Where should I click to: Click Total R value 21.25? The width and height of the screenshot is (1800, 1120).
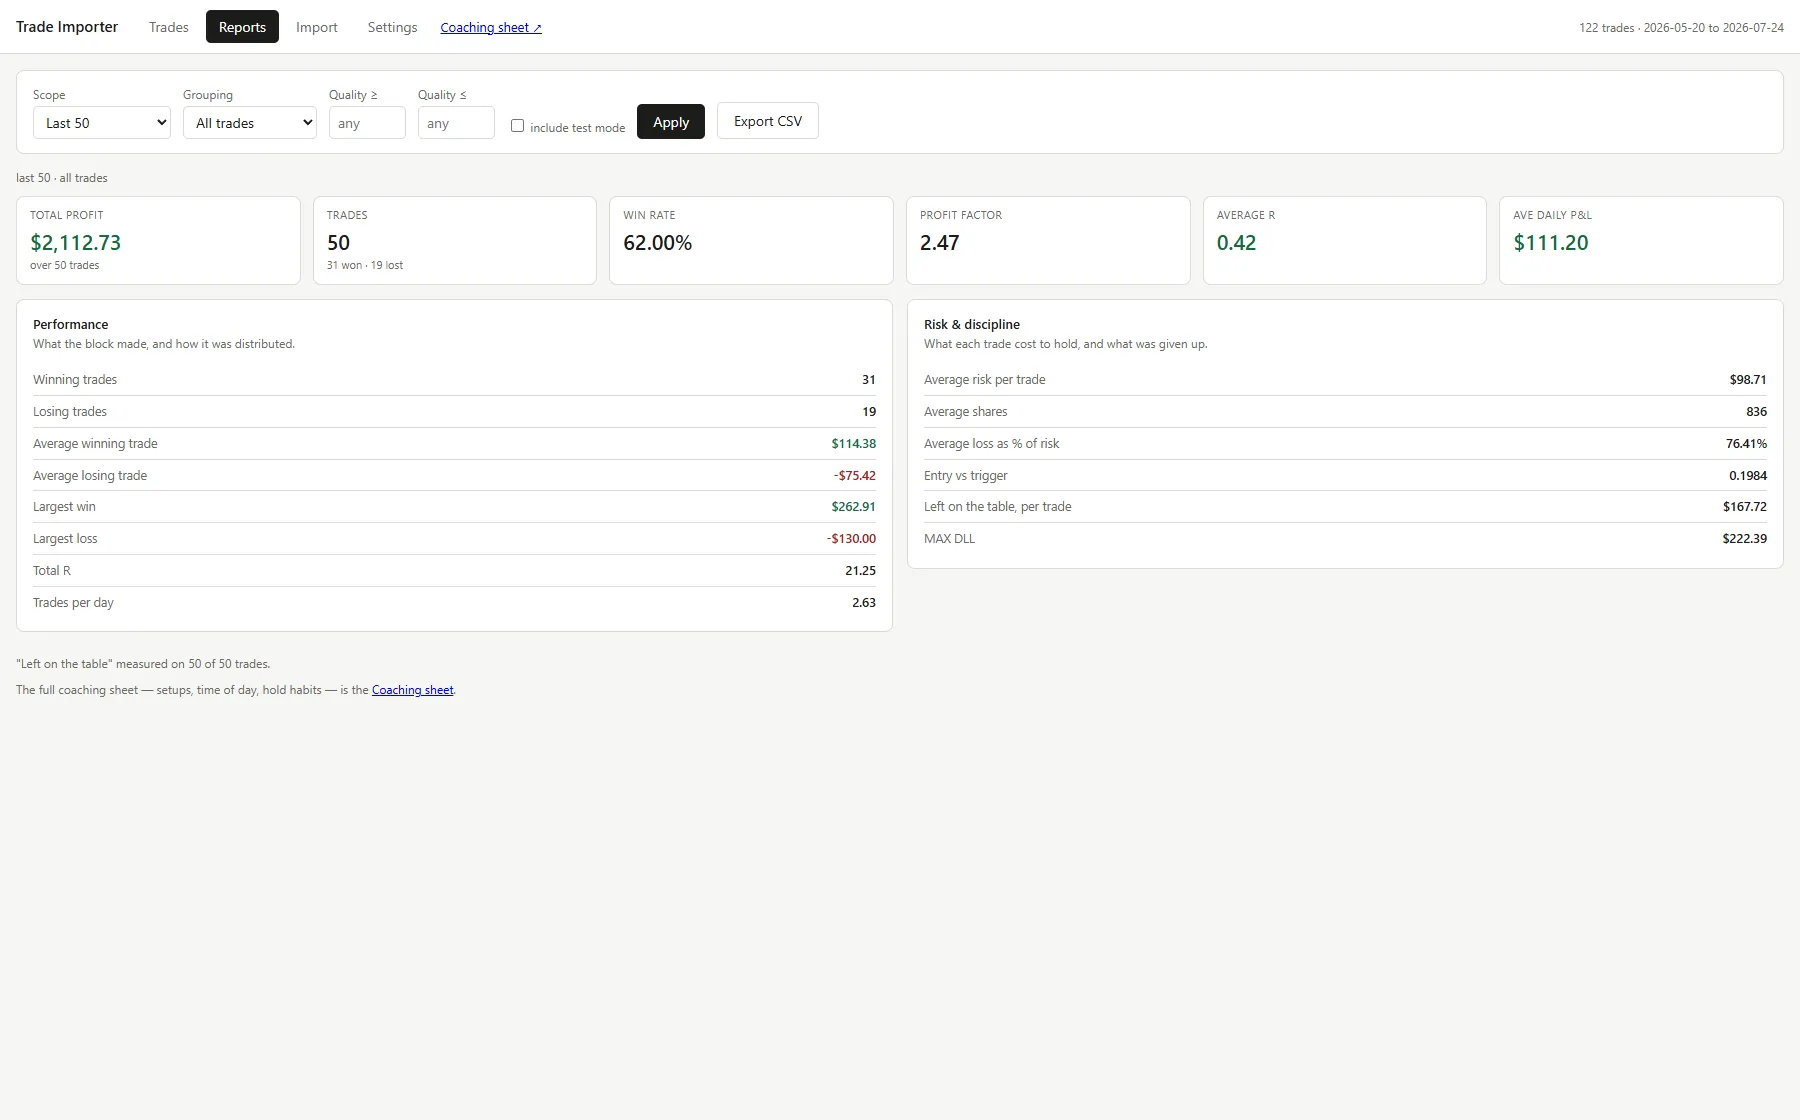[860, 571]
